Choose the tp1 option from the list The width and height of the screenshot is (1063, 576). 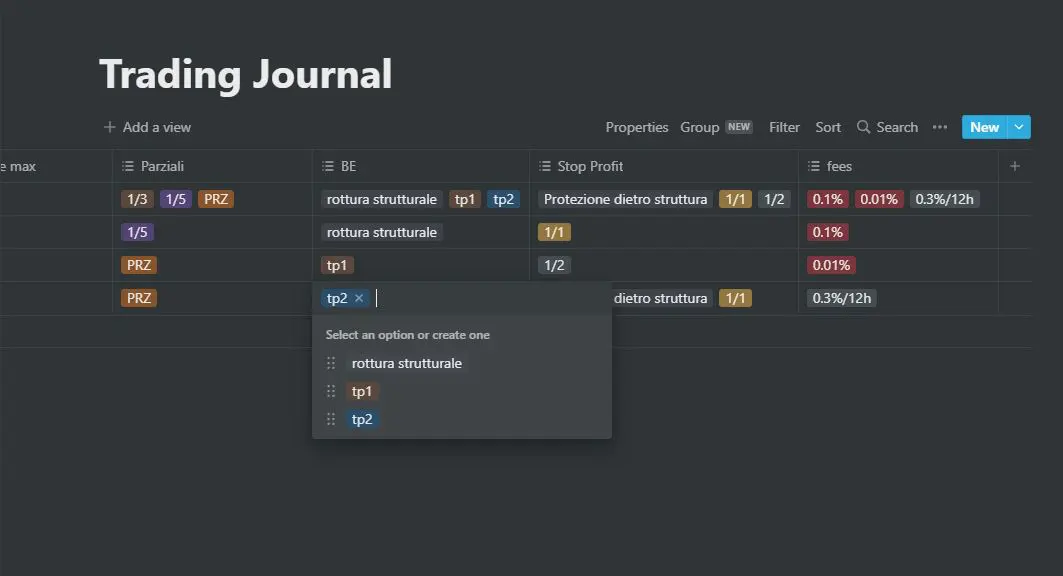[361, 391]
